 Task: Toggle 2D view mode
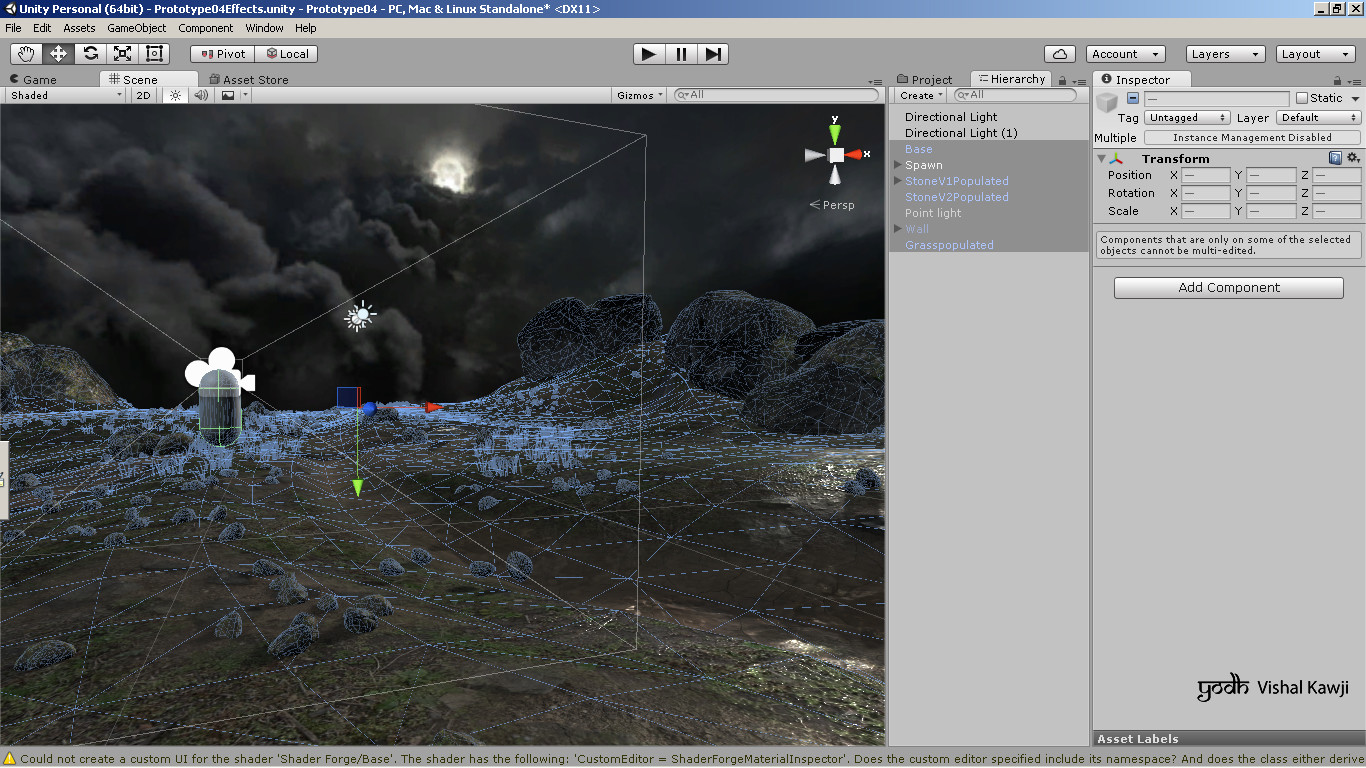point(144,95)
